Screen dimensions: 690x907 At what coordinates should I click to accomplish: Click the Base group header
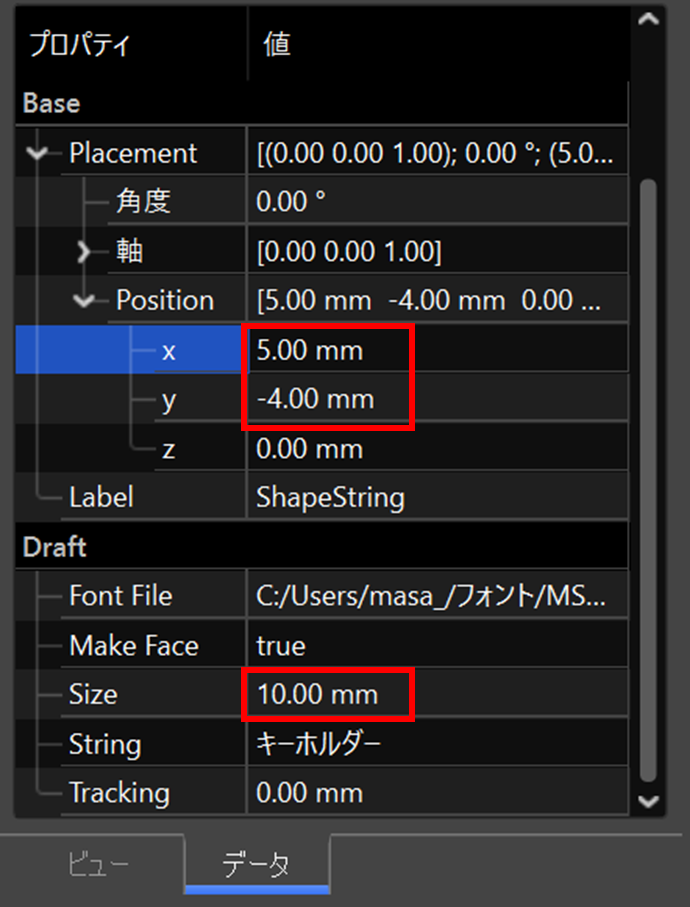(322, 104)
